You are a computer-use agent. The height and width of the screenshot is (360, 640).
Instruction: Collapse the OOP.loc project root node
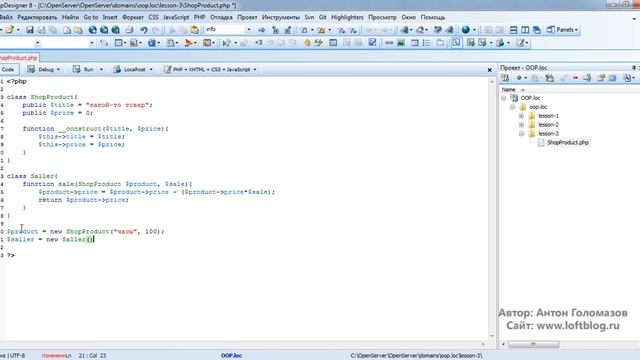(x=504, y=98)
